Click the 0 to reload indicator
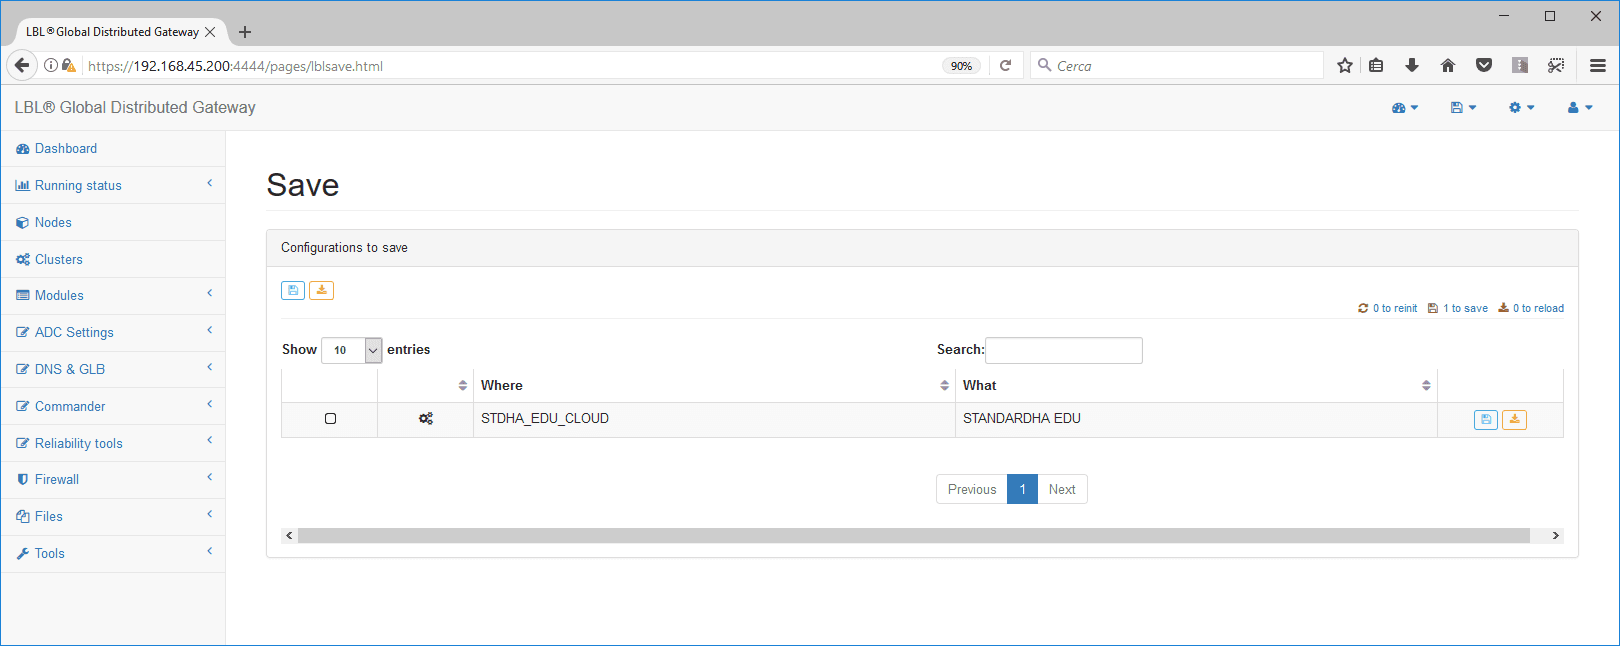The image size is (1620, 646). click(x=1530, y=308)
